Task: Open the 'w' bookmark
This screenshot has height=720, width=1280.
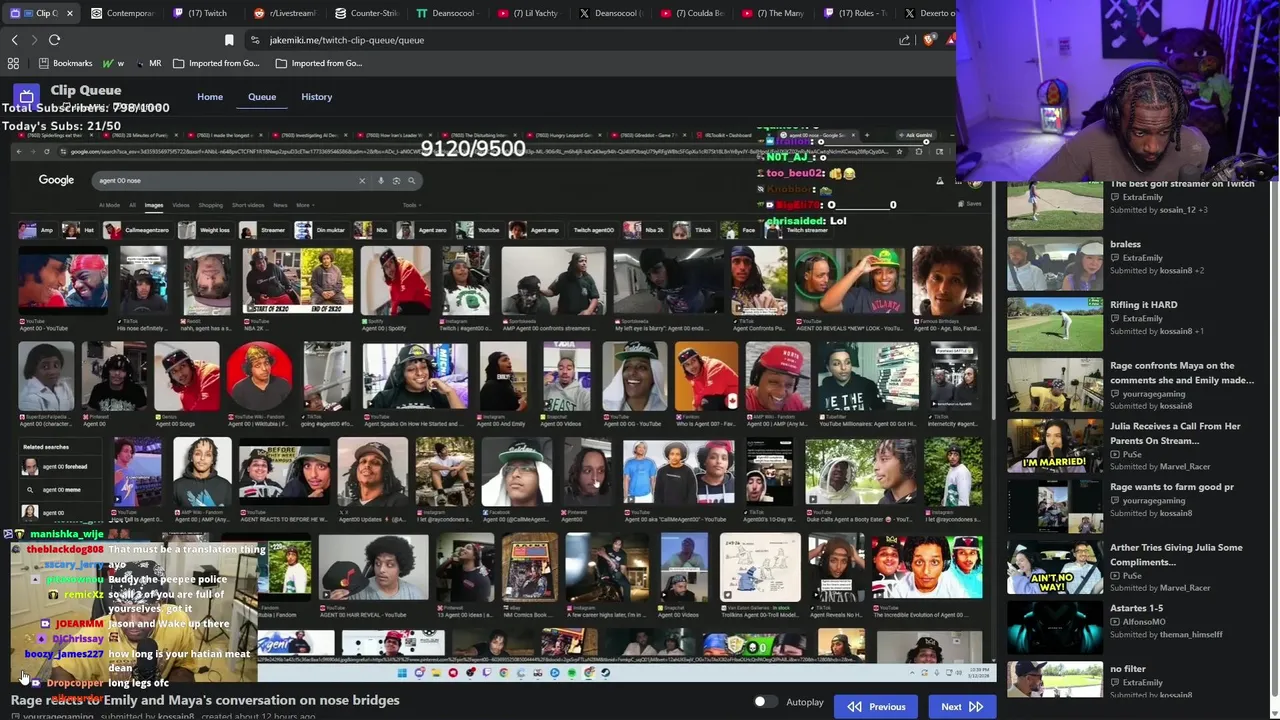Action: pos(113,63)
